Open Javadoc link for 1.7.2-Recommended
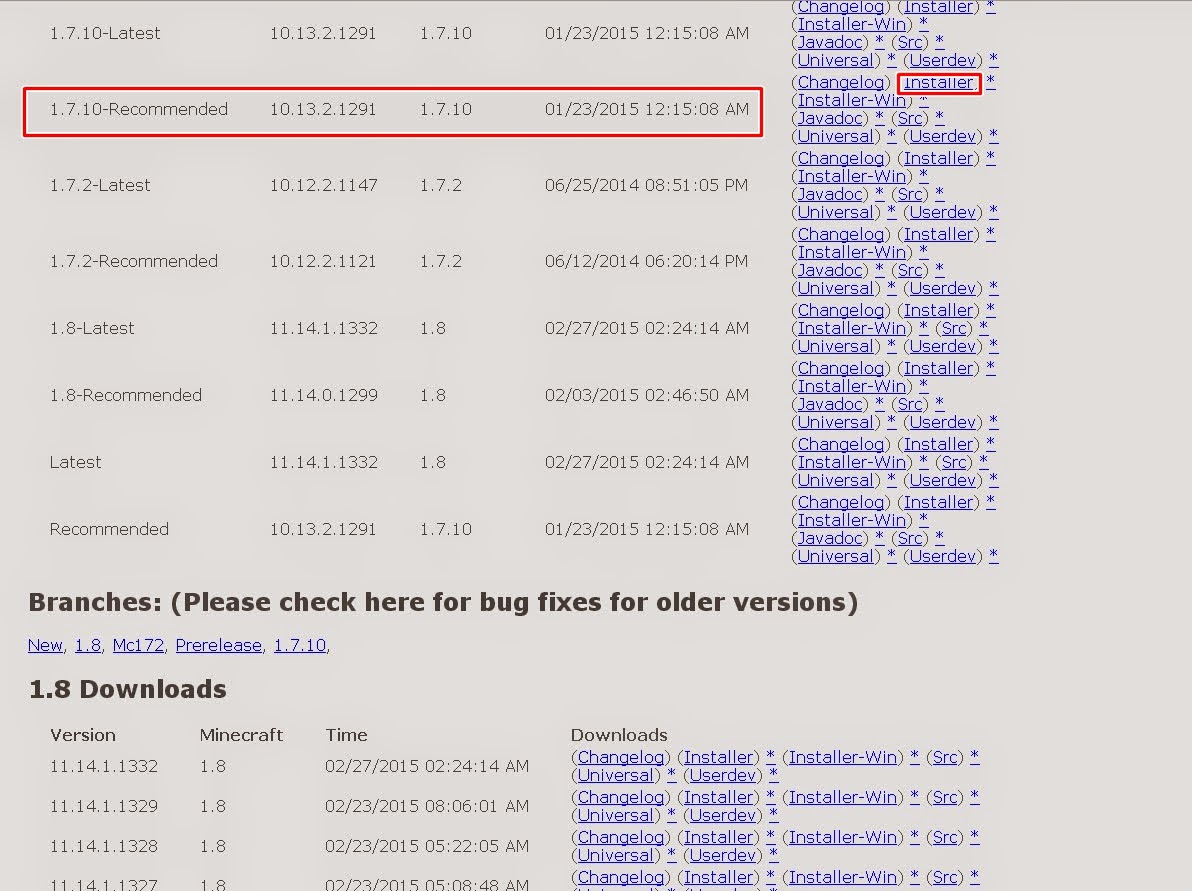1192x891 pixels. click(831, 271)
